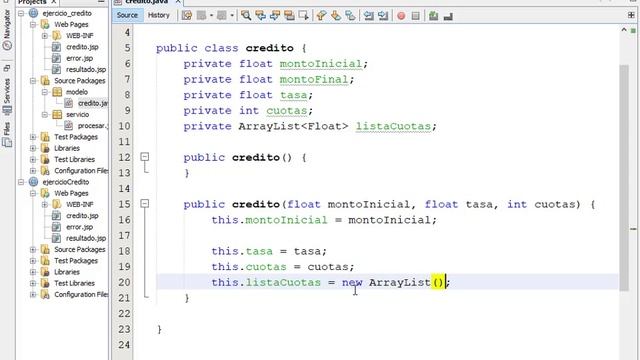The height and width of the screenshot is (360, 640).
Task: Click montoInicial field declaration on line 6
Action: pyautogui.click(x=321, y=64)
